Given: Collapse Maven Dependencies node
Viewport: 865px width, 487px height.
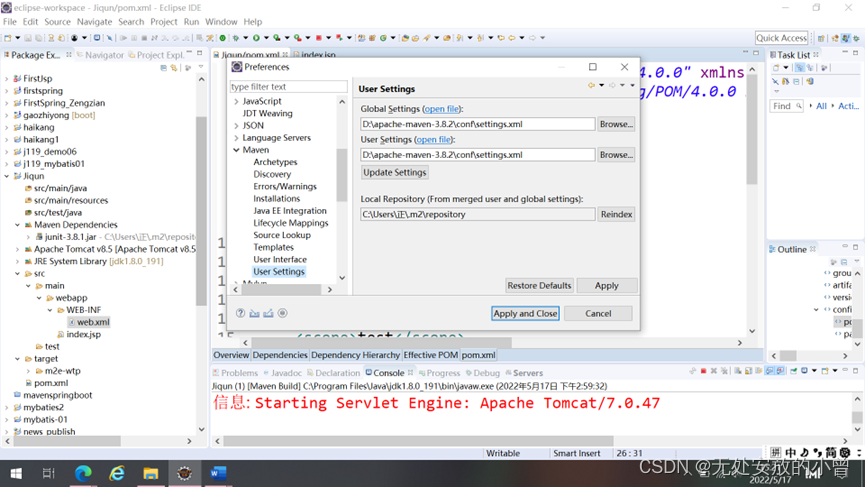Looking at the screenshot, I should (18, 224).
